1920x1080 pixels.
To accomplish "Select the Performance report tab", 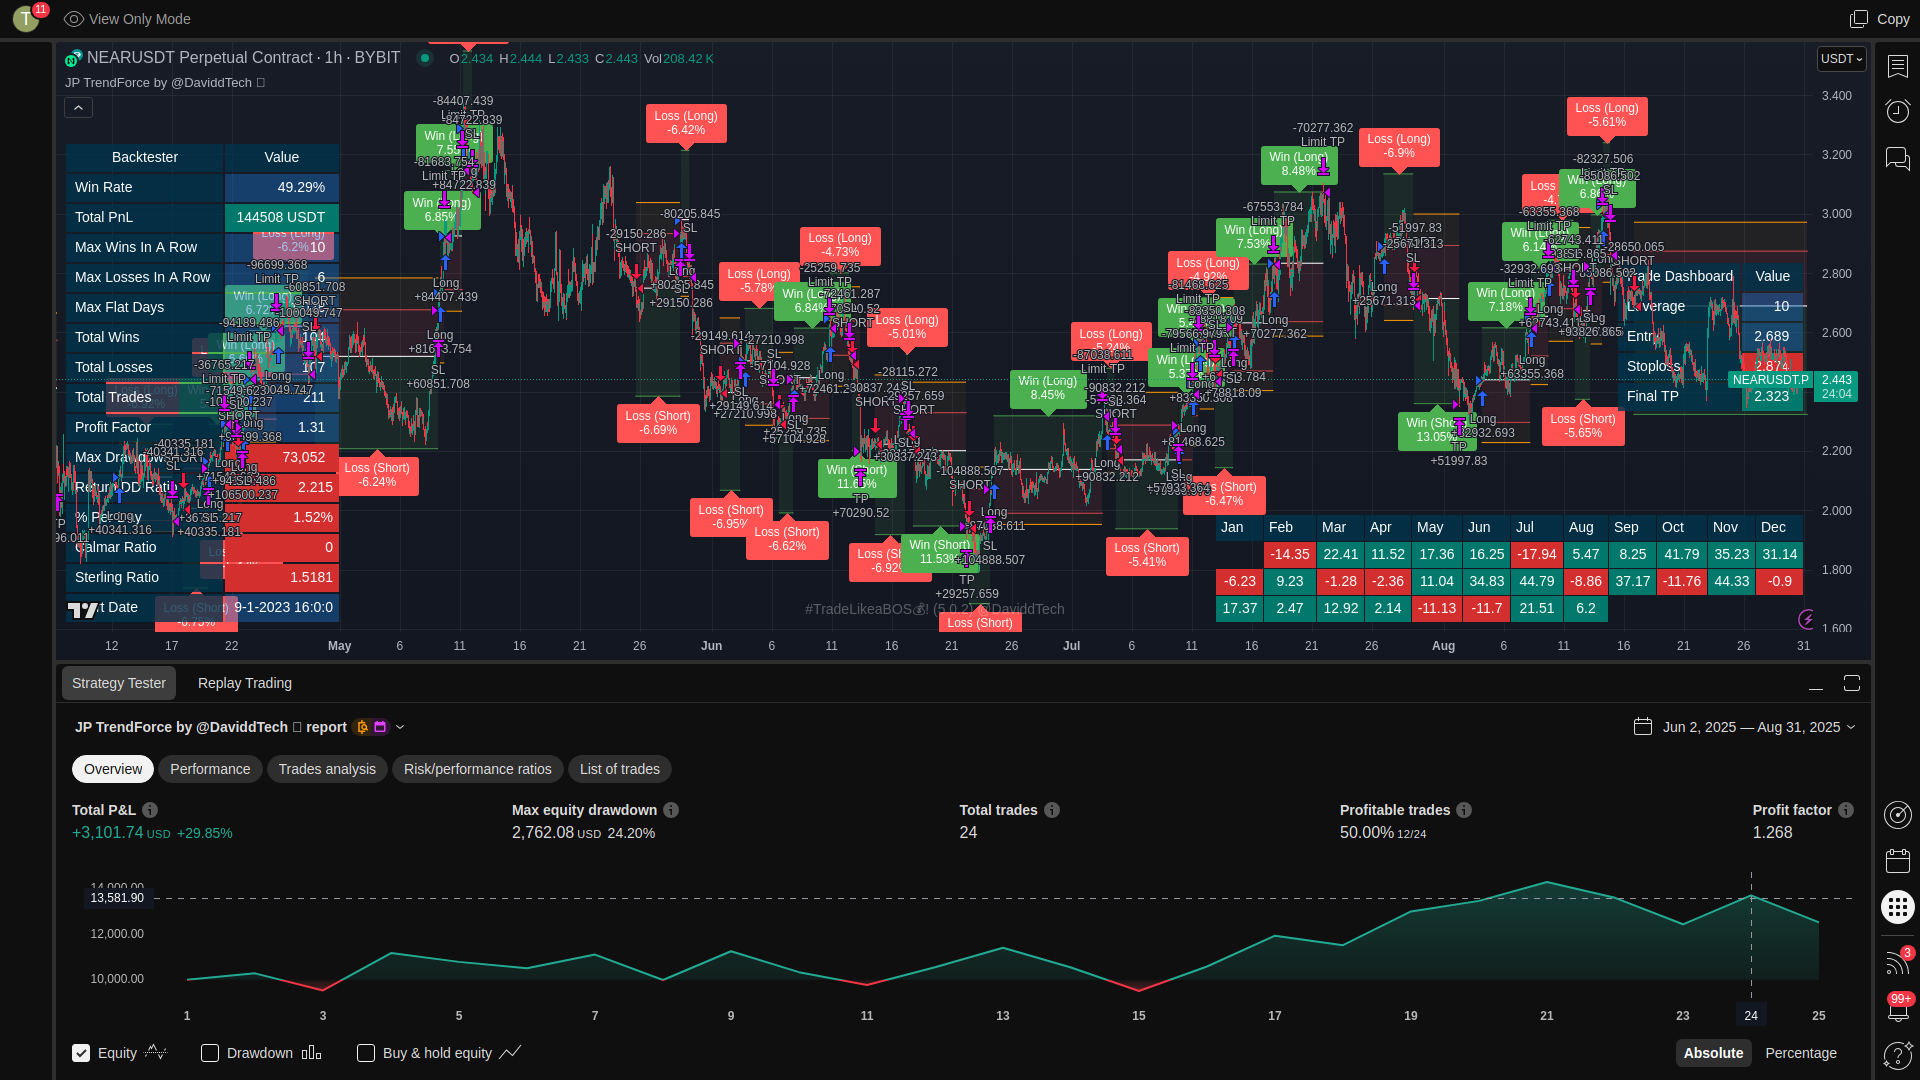I will (x=210, y=769).
